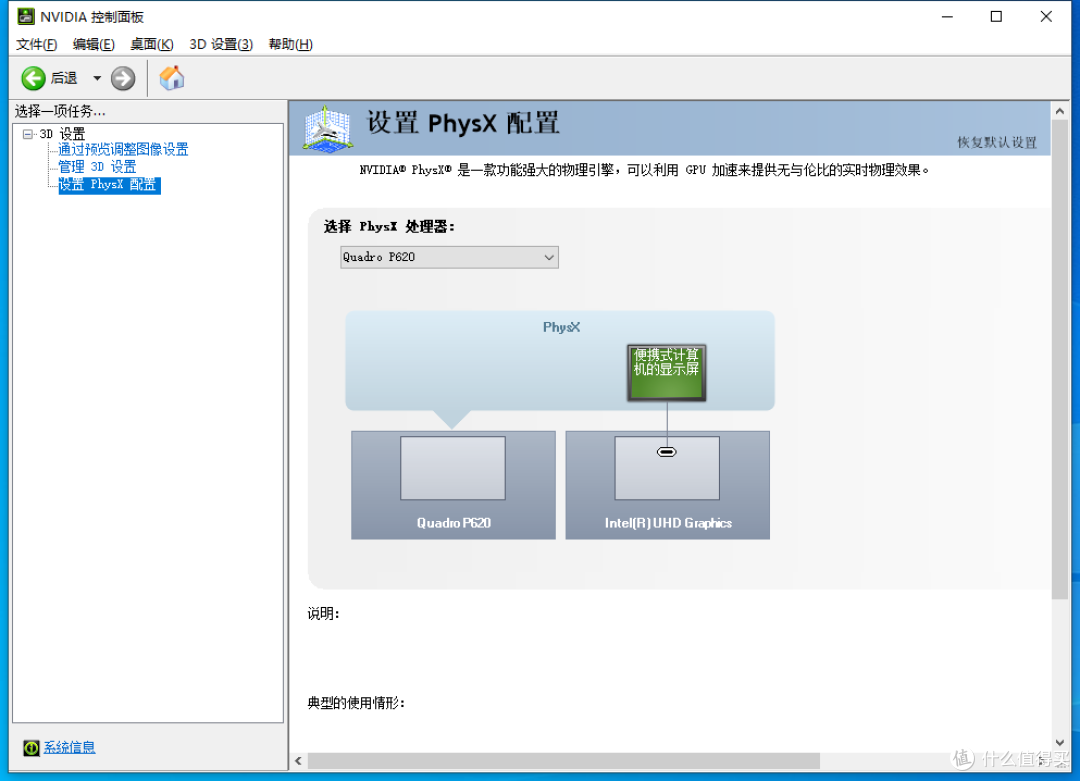Click the Quadro P620 GPU block
This screenshot has height=781, width=1080.
(x=453, y=485)
